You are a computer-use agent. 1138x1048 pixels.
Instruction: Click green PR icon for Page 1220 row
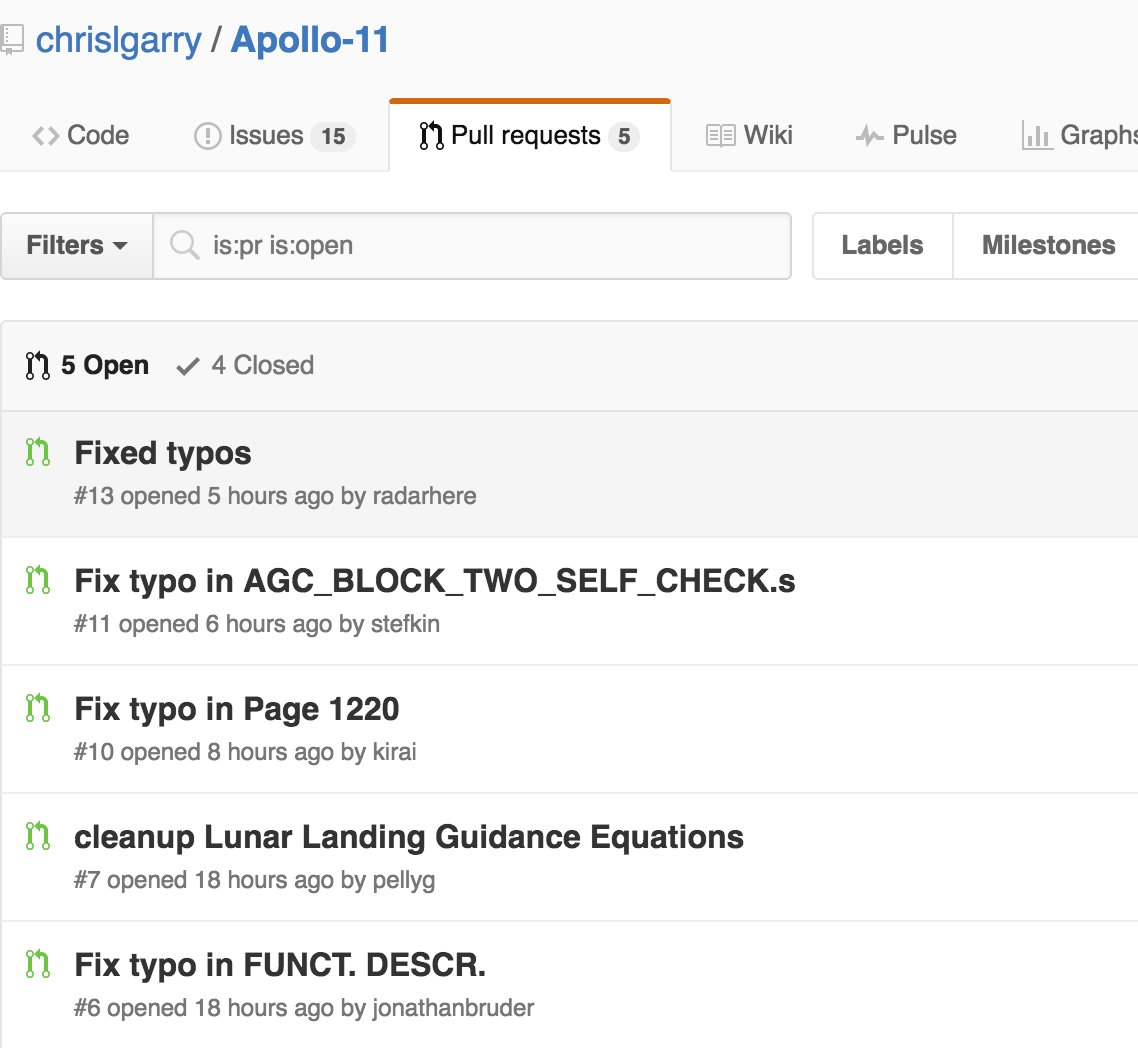pyautogui.click(x=38, y=708)
